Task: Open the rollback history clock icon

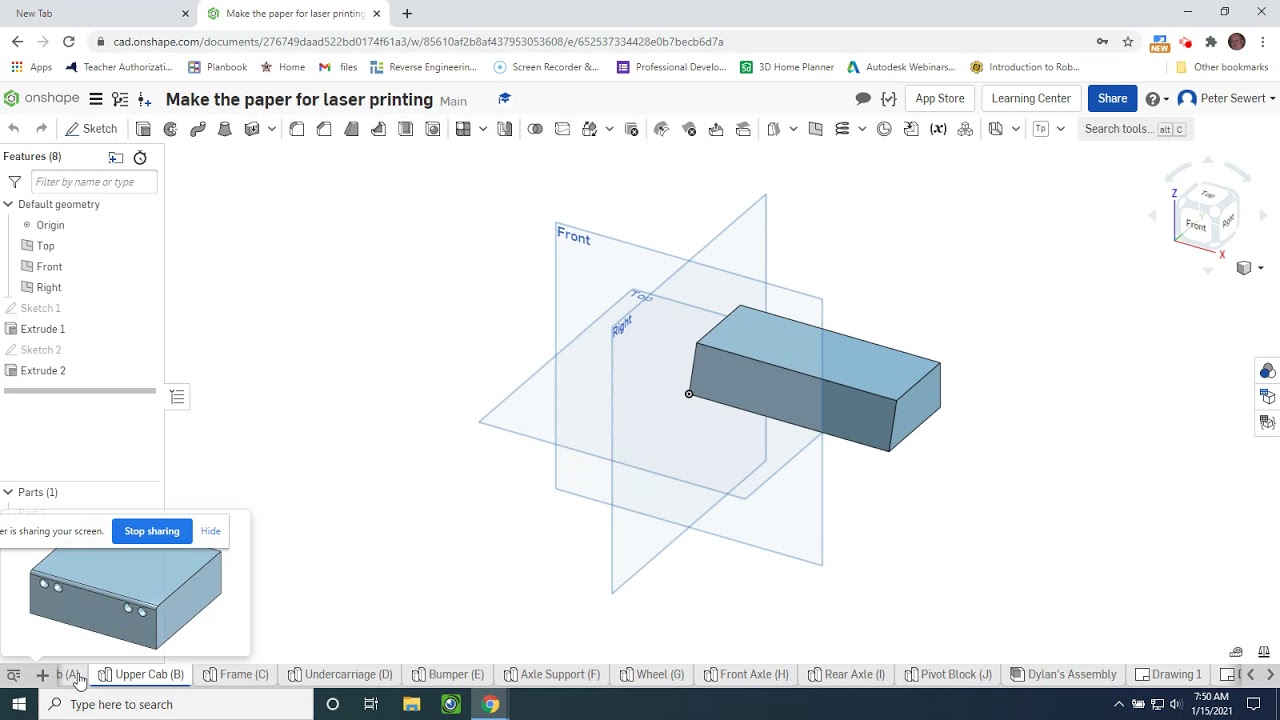Action: 140,157
